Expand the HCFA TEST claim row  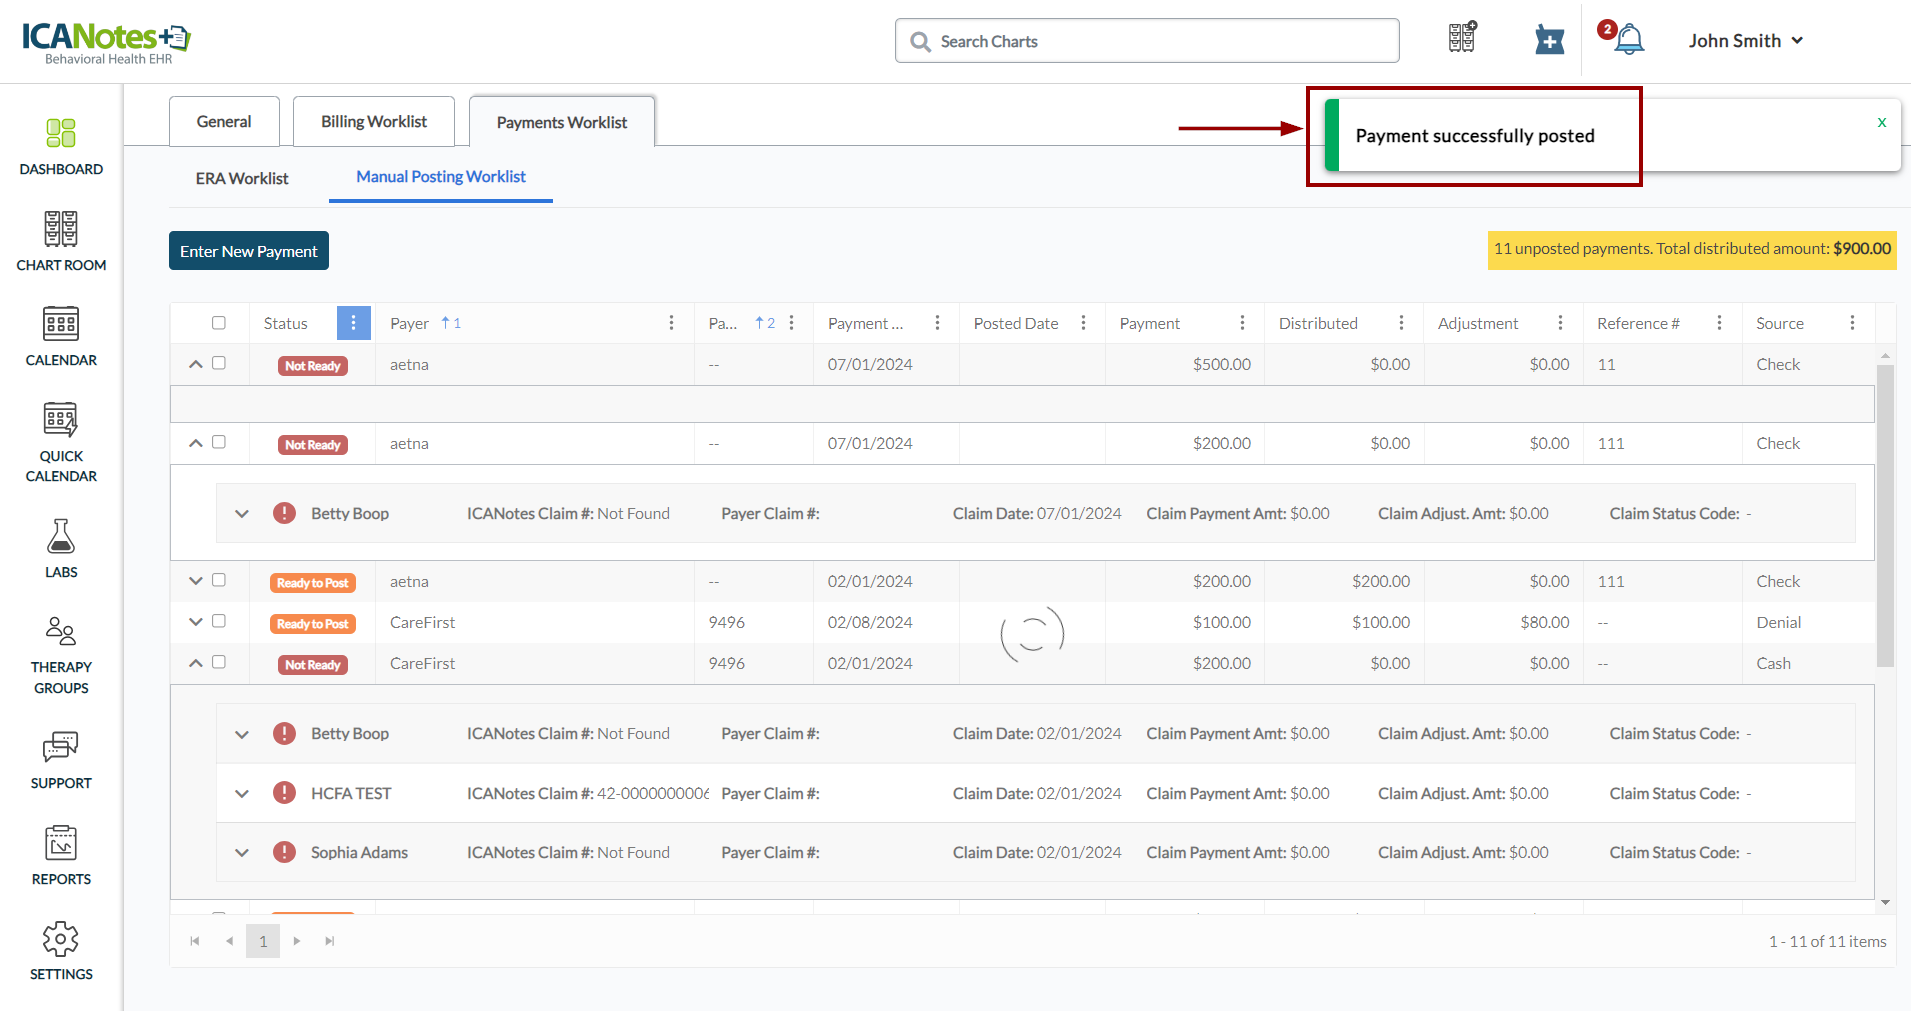point(242,794)
